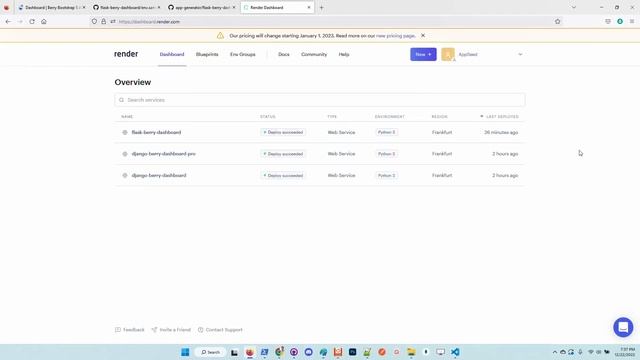640x360 pixels.
Task: Click the New + button
Action: pyautogui.click(x=423, y=54)
